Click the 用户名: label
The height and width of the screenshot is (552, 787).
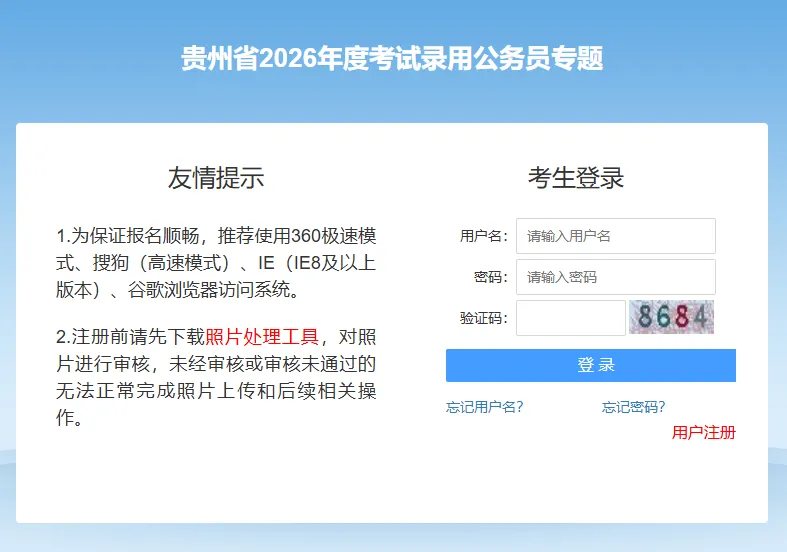[484, 236]
